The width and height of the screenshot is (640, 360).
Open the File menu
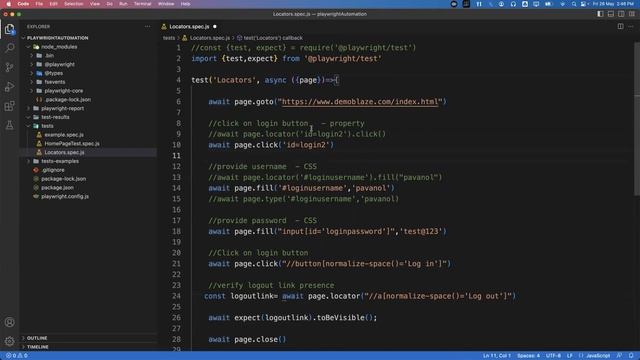click(x=39, y=4)
